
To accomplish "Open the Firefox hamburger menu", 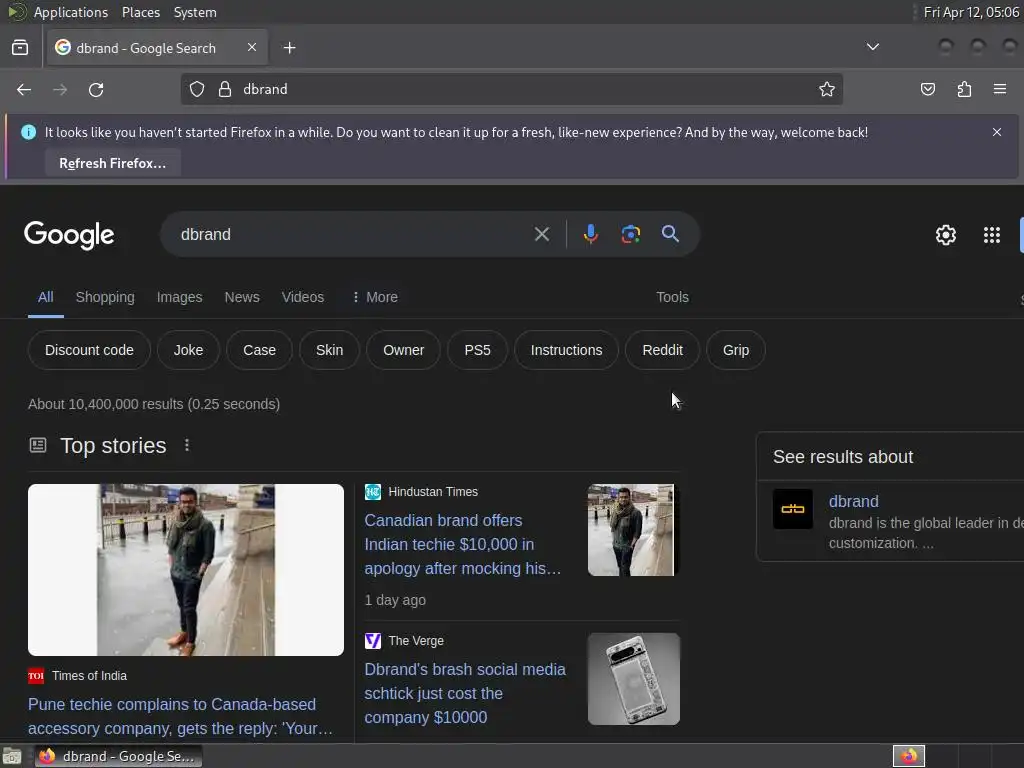I will coord(999,89).
